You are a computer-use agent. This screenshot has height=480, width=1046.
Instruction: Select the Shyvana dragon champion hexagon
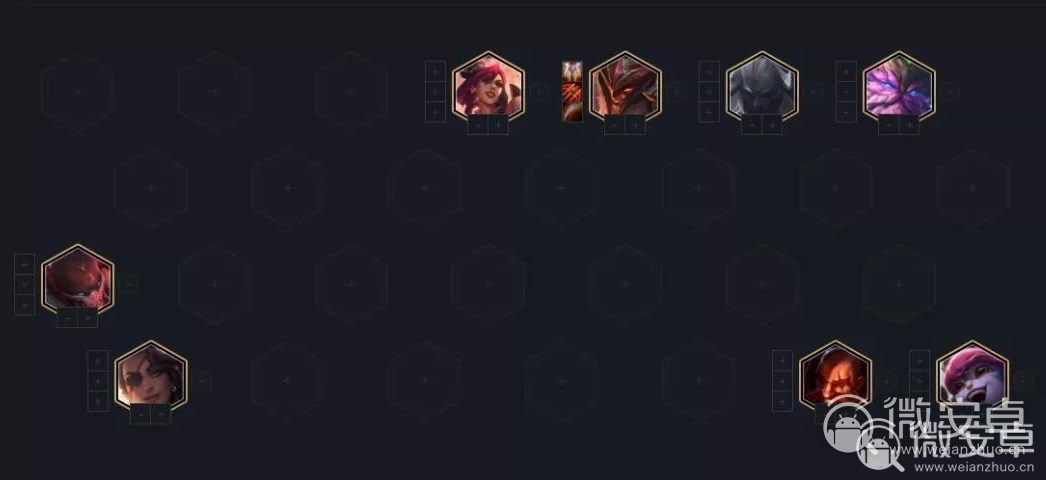pos(625,87)
